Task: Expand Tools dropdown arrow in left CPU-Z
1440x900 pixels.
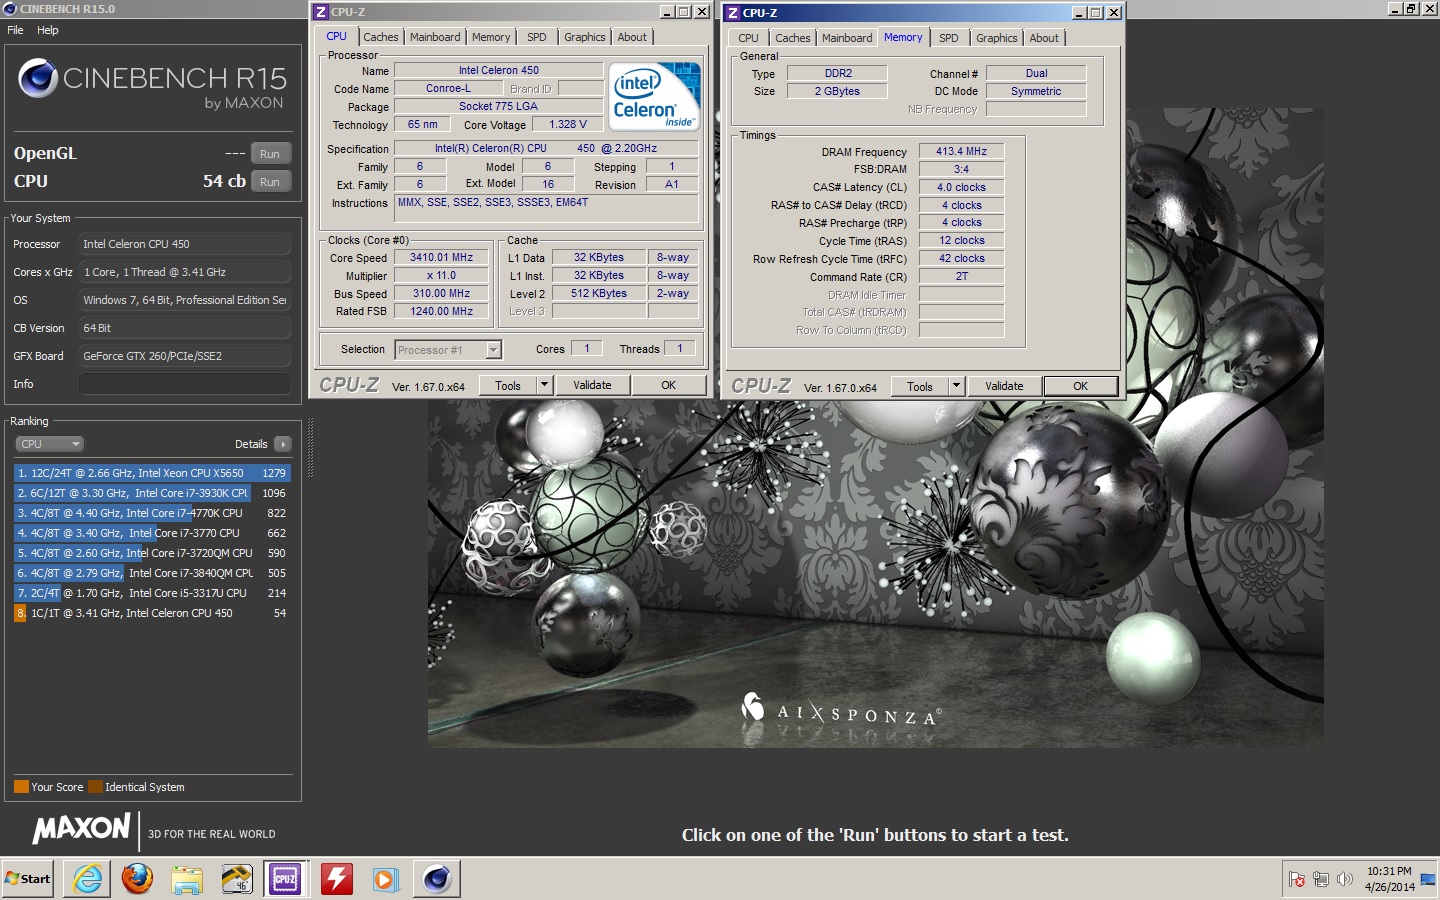Action: [545, 386]
